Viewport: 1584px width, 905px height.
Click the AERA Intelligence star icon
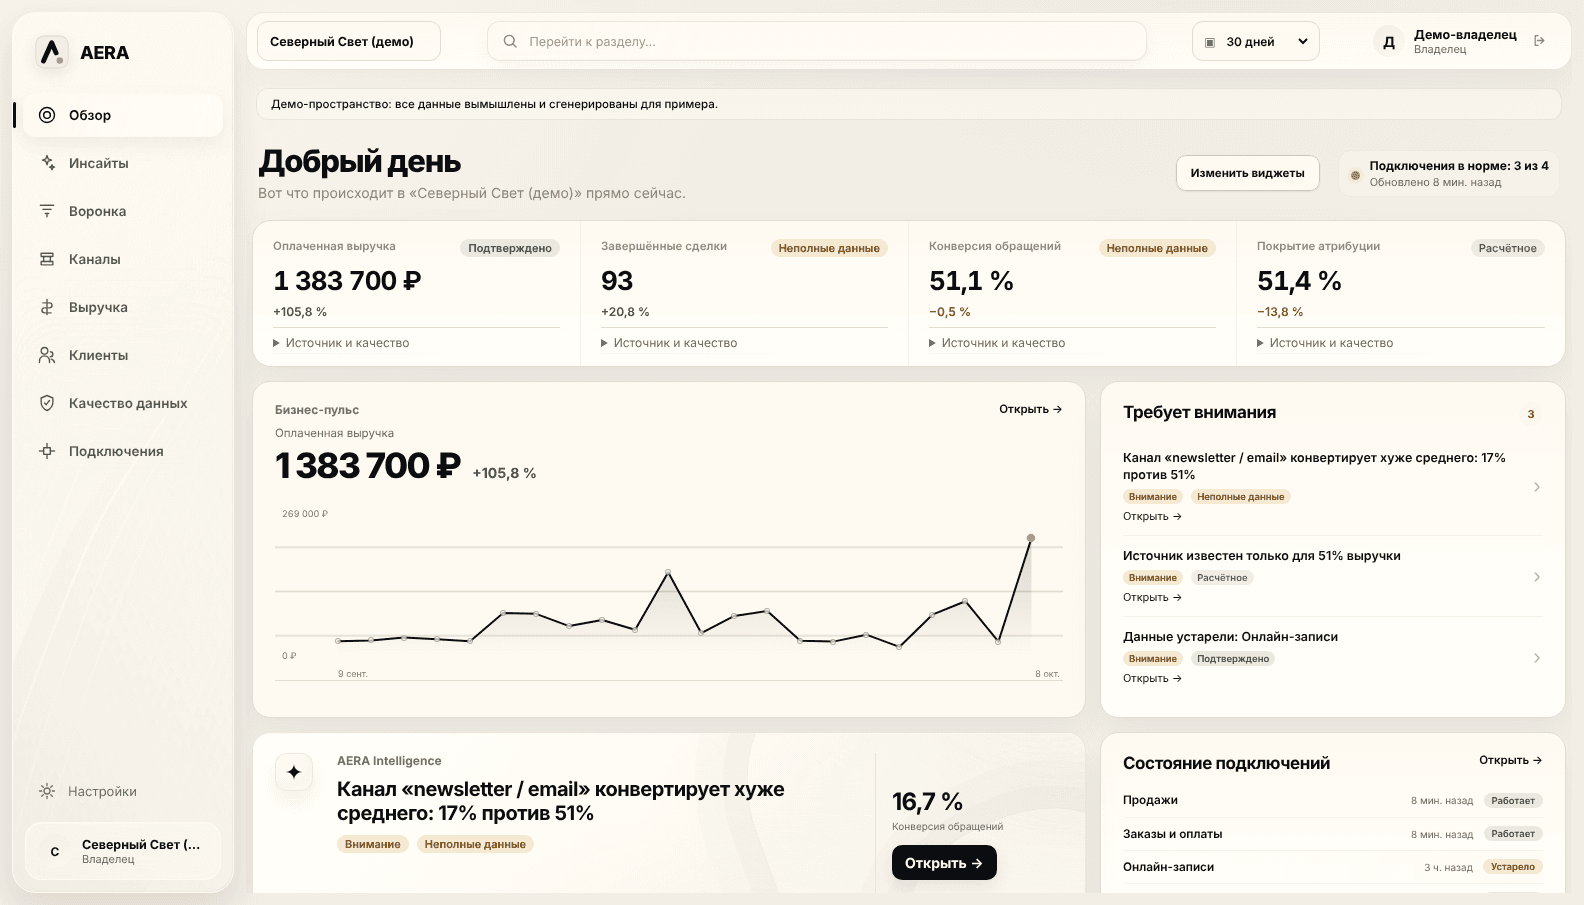(x=294, y=772)
